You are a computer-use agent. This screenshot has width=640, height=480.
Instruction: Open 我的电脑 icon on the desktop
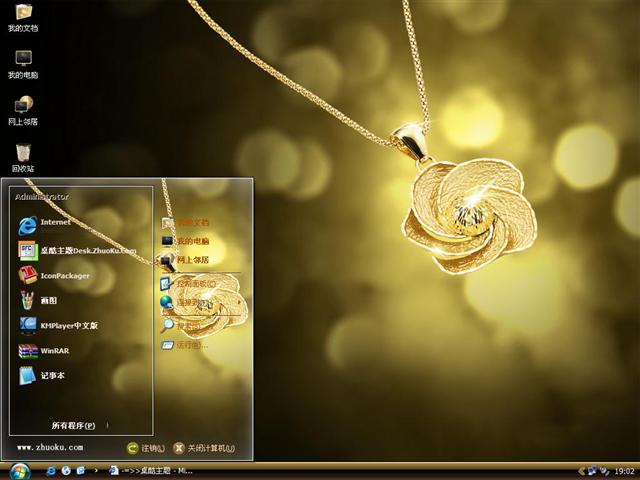click(22, 60)
